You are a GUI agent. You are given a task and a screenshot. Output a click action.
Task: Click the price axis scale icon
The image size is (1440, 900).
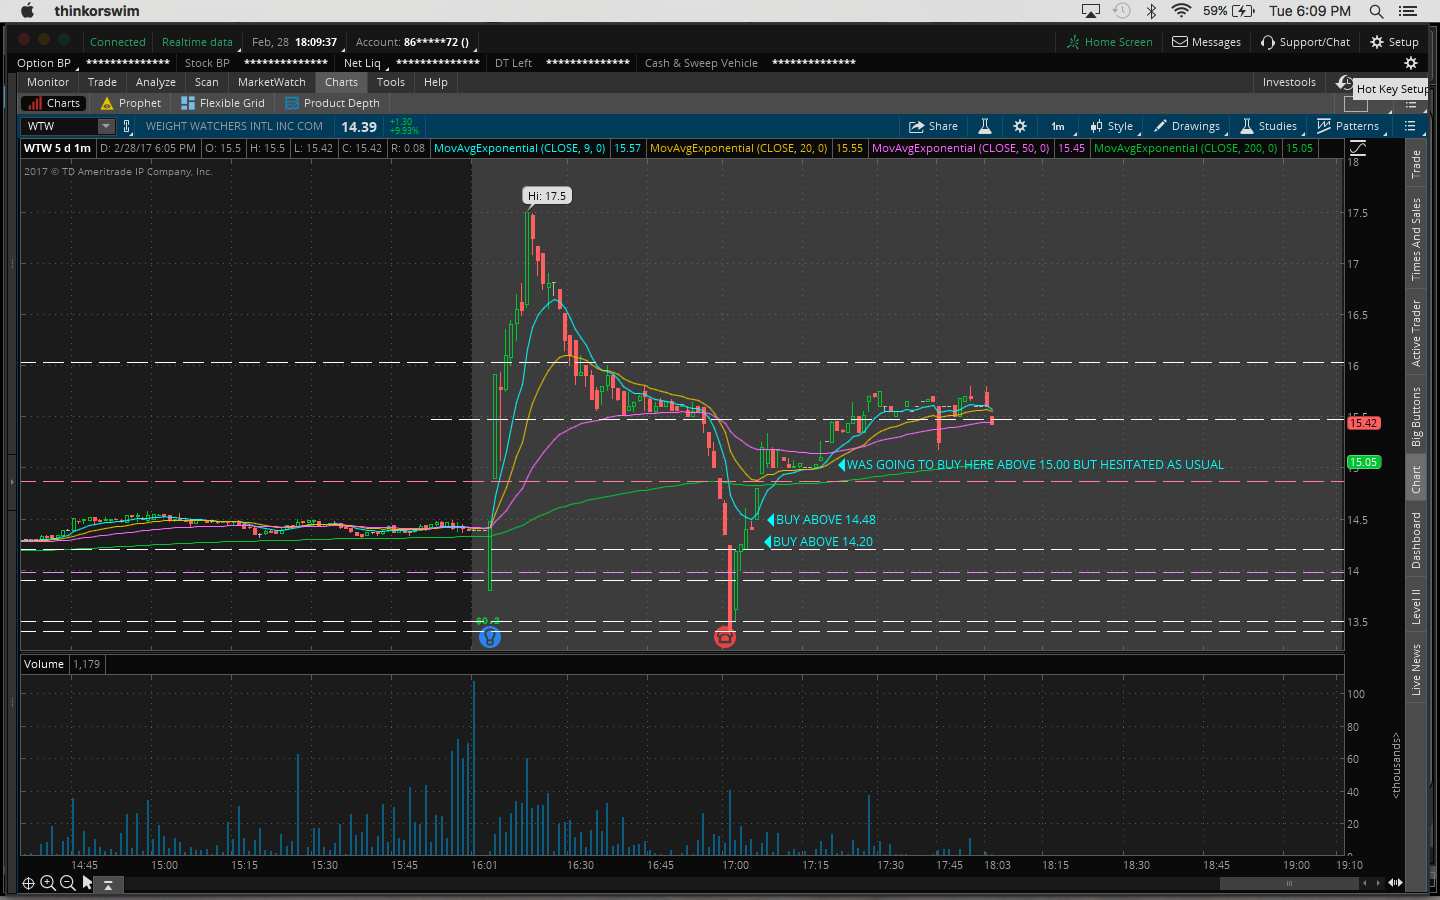pos(1357,148)
